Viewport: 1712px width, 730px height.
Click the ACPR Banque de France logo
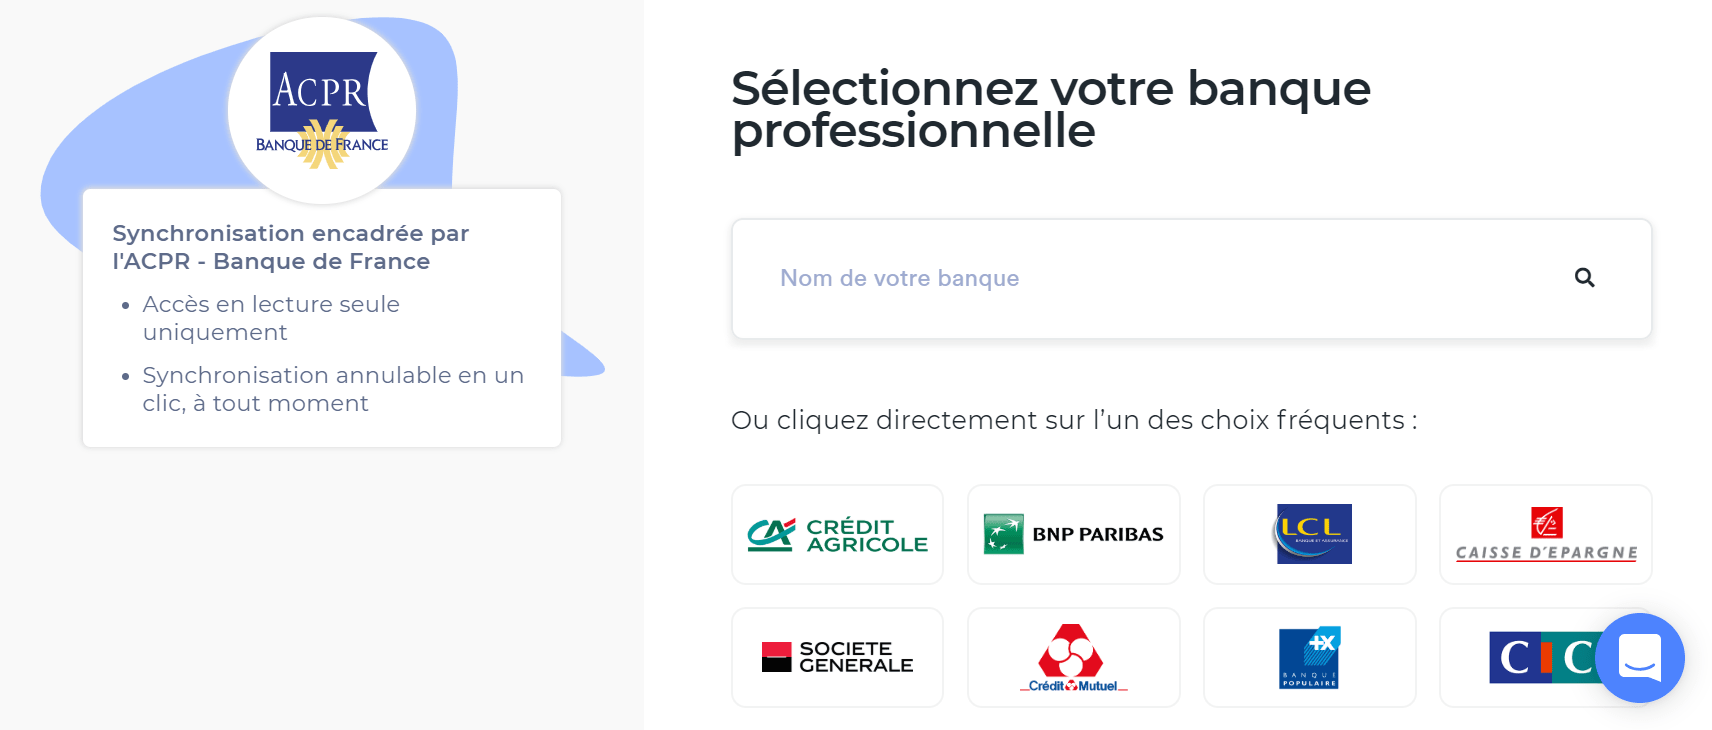(322, 110)
